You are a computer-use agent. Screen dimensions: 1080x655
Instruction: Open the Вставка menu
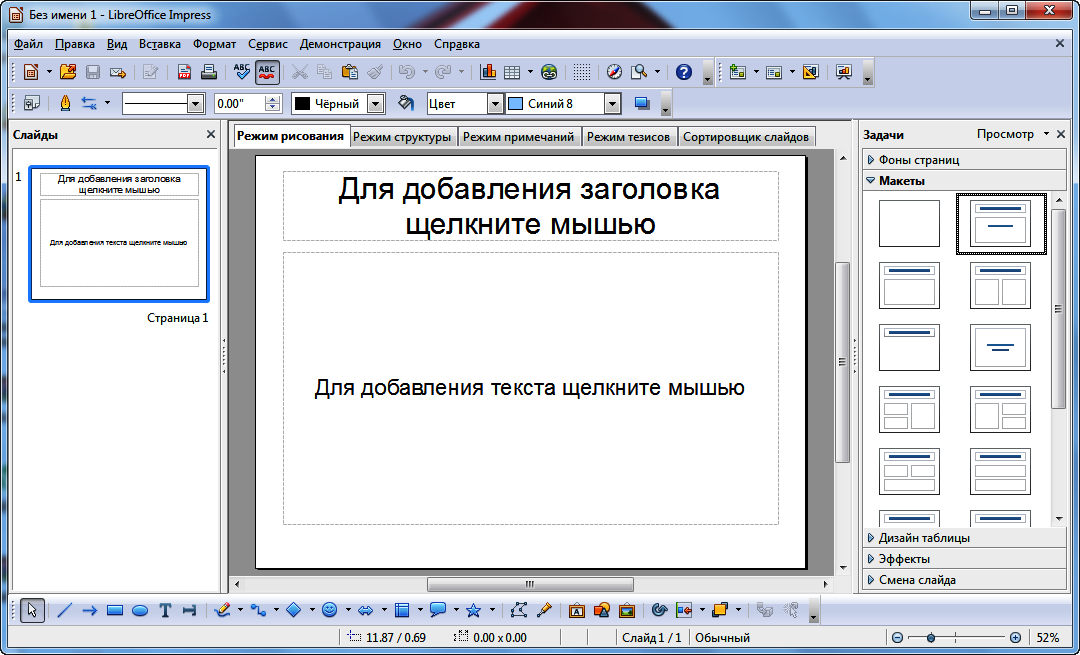pyautogui.click(x=160, y=43)
